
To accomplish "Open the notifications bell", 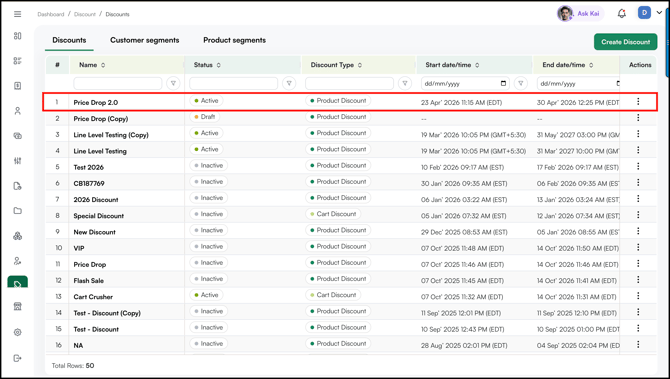I will tap(622, 14).
